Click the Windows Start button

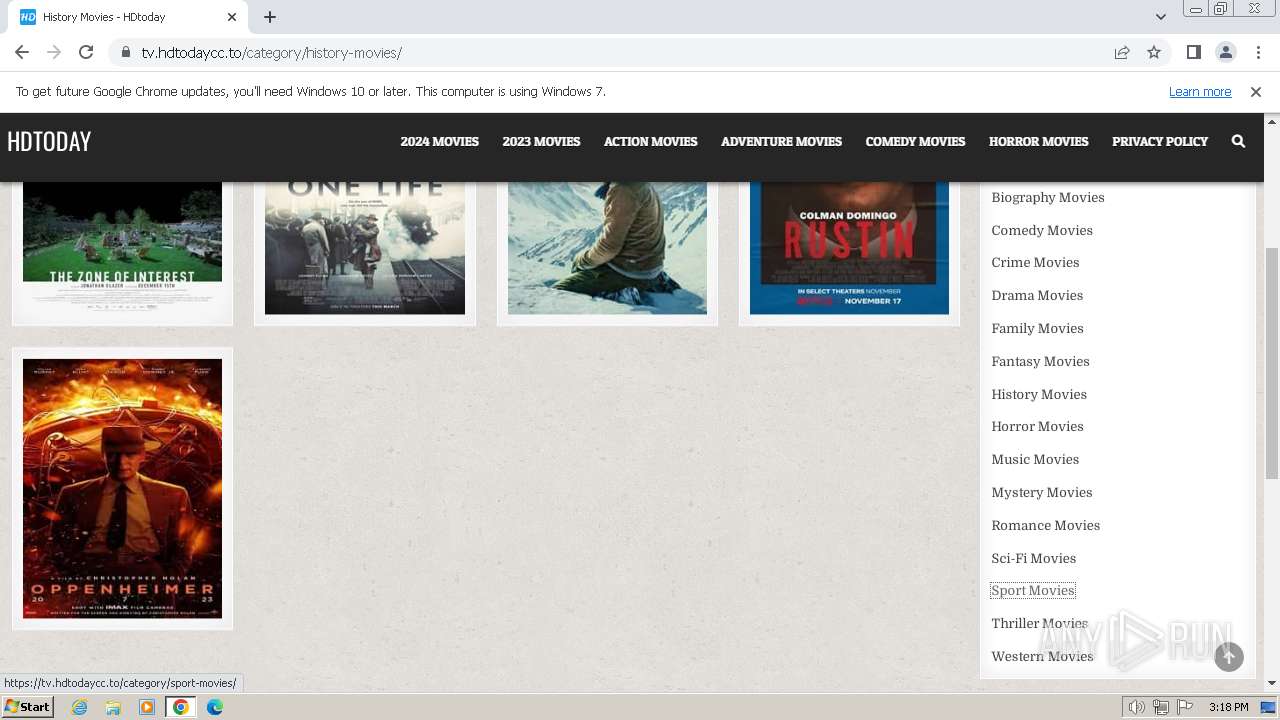[28, 707]
